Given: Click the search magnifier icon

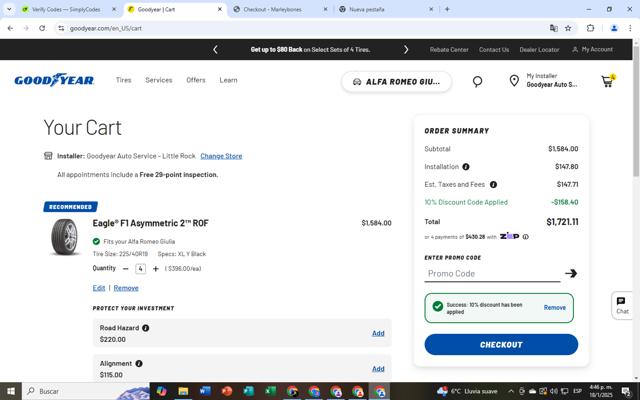Looking at the screenshot, I should 477,81.
